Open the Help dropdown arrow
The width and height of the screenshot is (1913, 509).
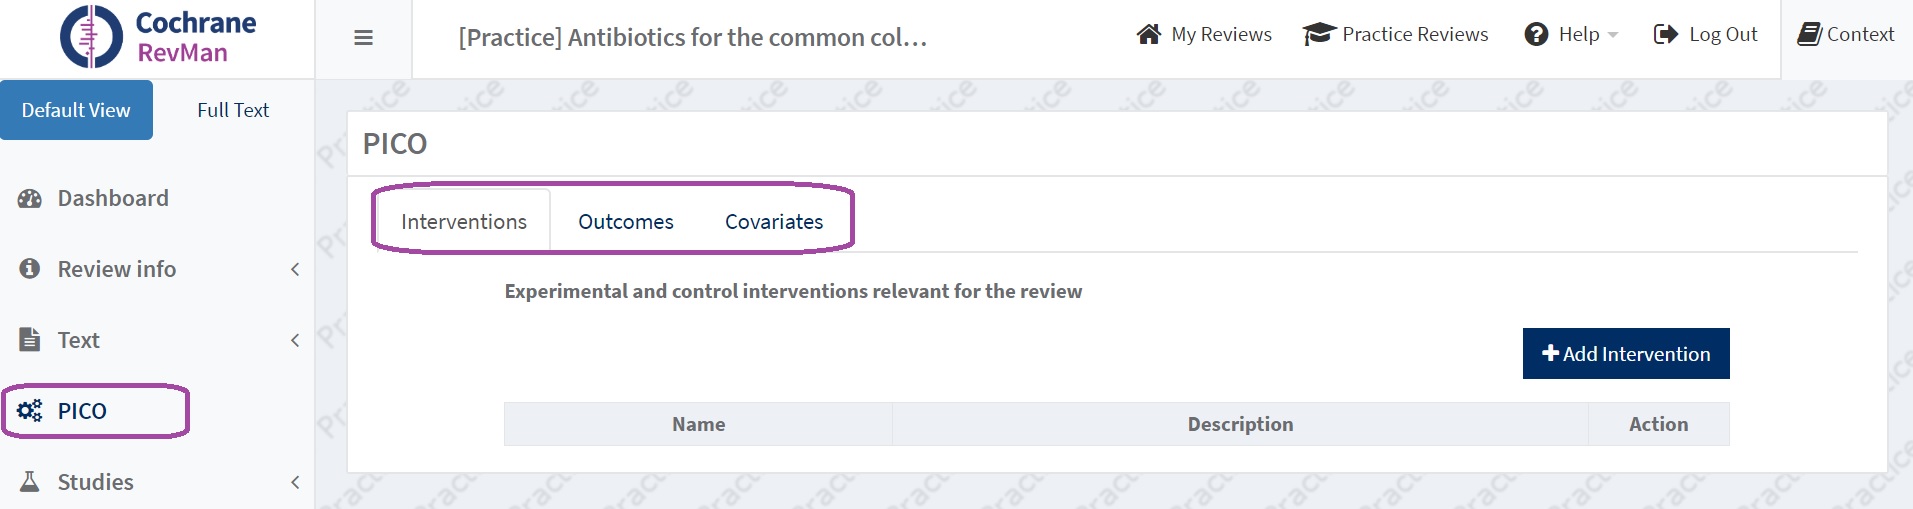tap(1613, 36)
